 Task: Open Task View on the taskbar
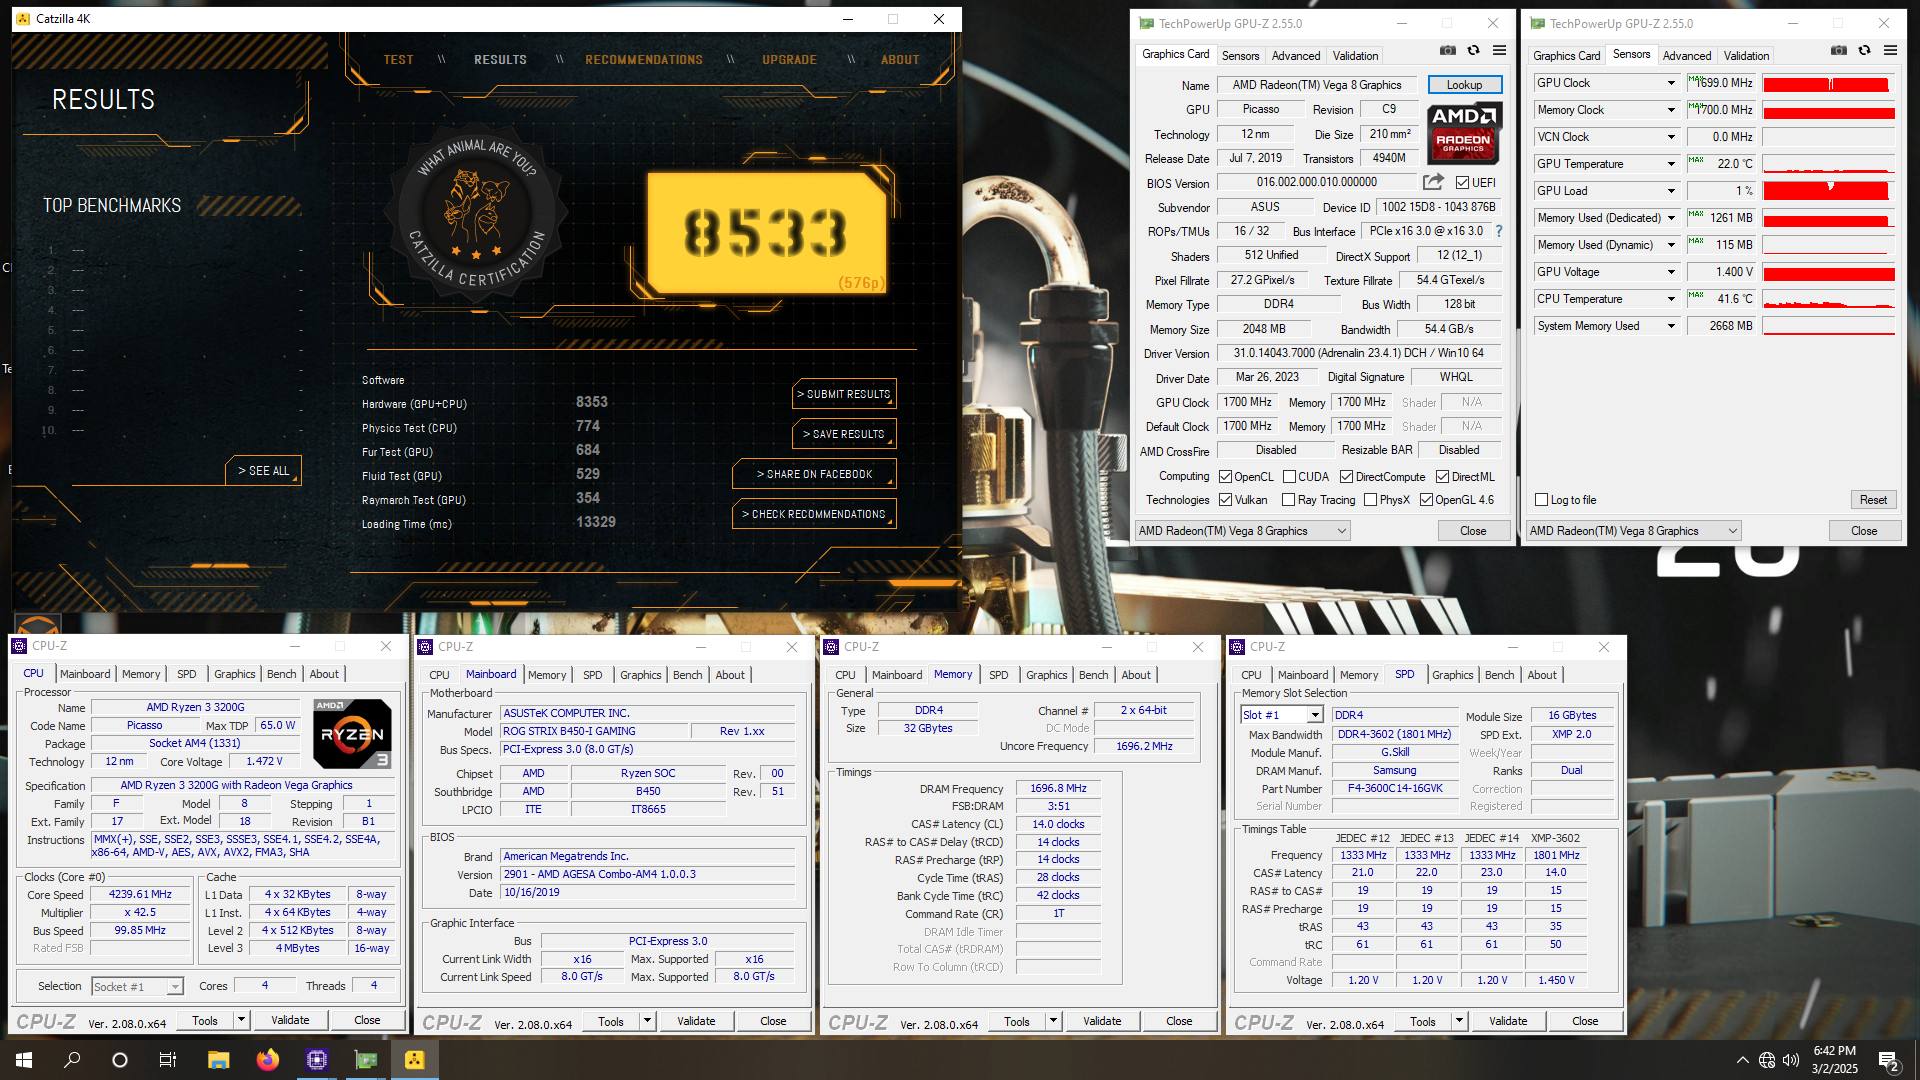[168, 1060]
